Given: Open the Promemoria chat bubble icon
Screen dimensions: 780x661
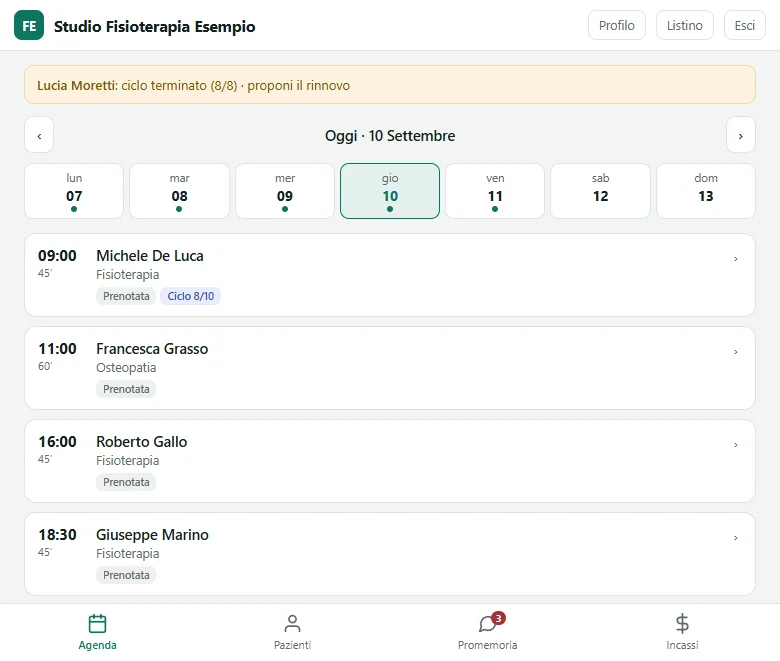Looking at the screenshot, I should (x=487, y=624).
